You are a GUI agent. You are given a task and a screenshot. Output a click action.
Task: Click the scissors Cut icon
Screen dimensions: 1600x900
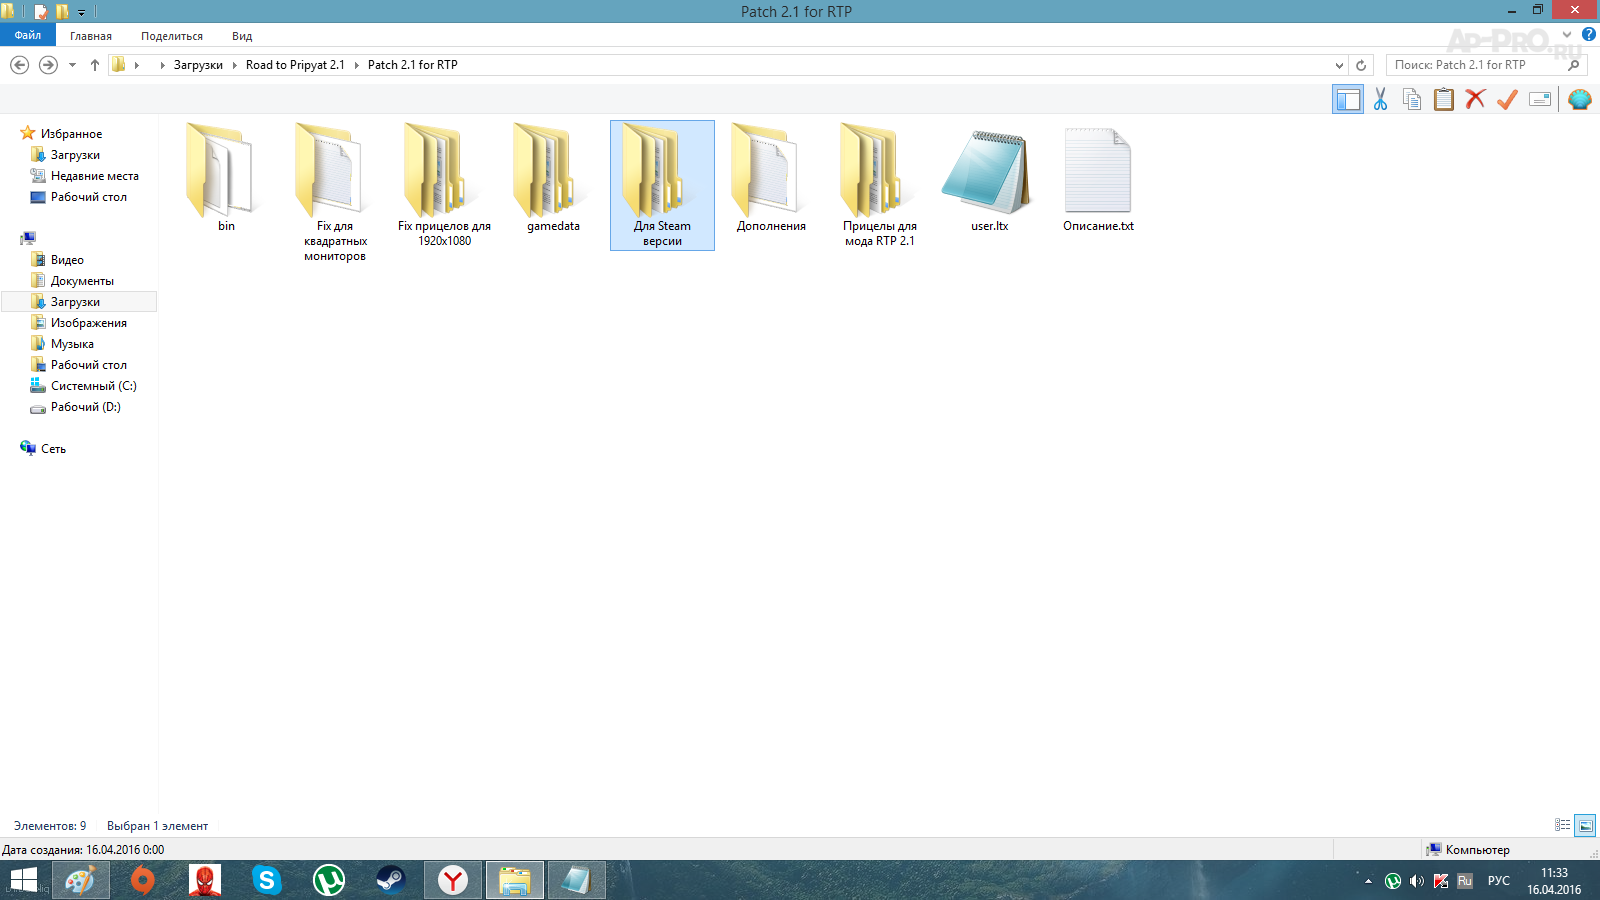pyautogui.click(x=1380, y=99)
